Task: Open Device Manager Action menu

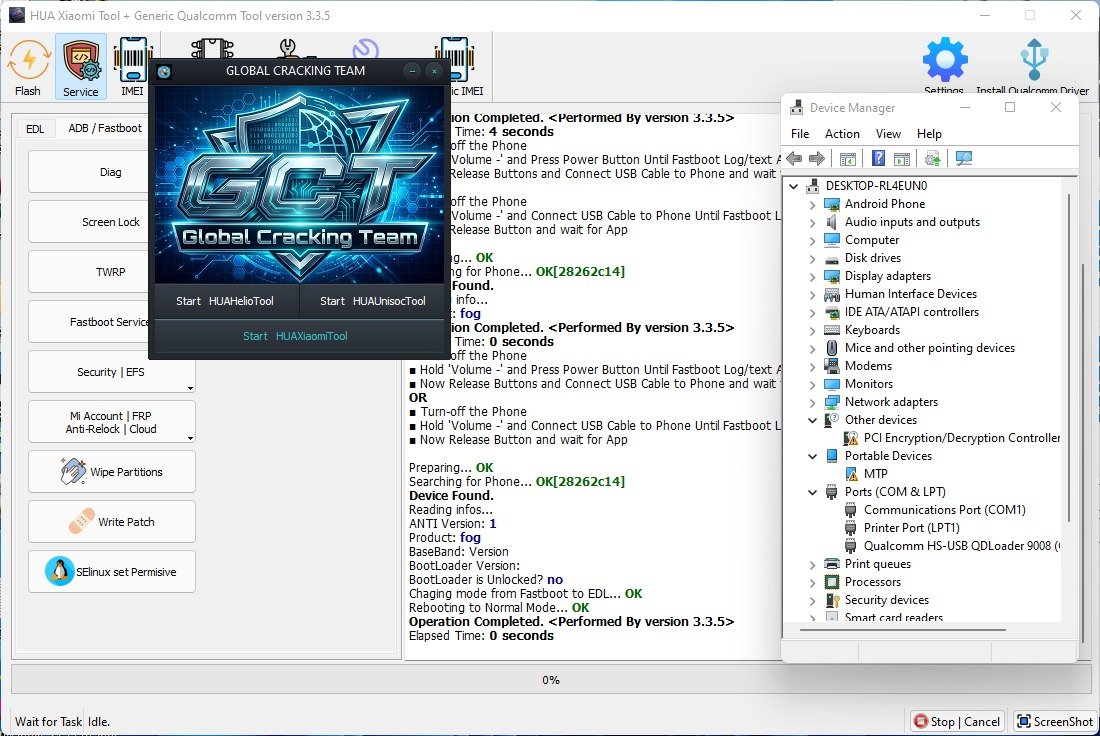Action: [842, 133]
